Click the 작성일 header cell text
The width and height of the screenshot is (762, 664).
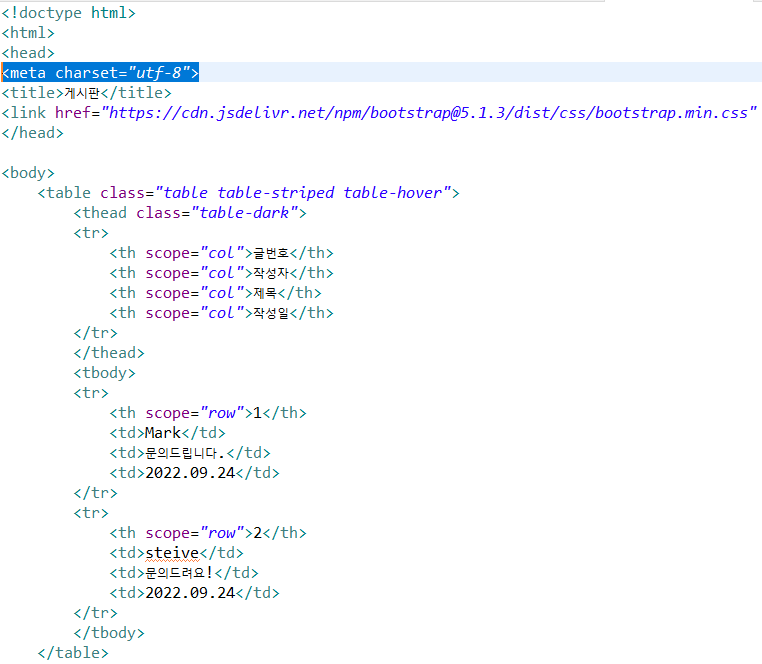coord(271,313)
